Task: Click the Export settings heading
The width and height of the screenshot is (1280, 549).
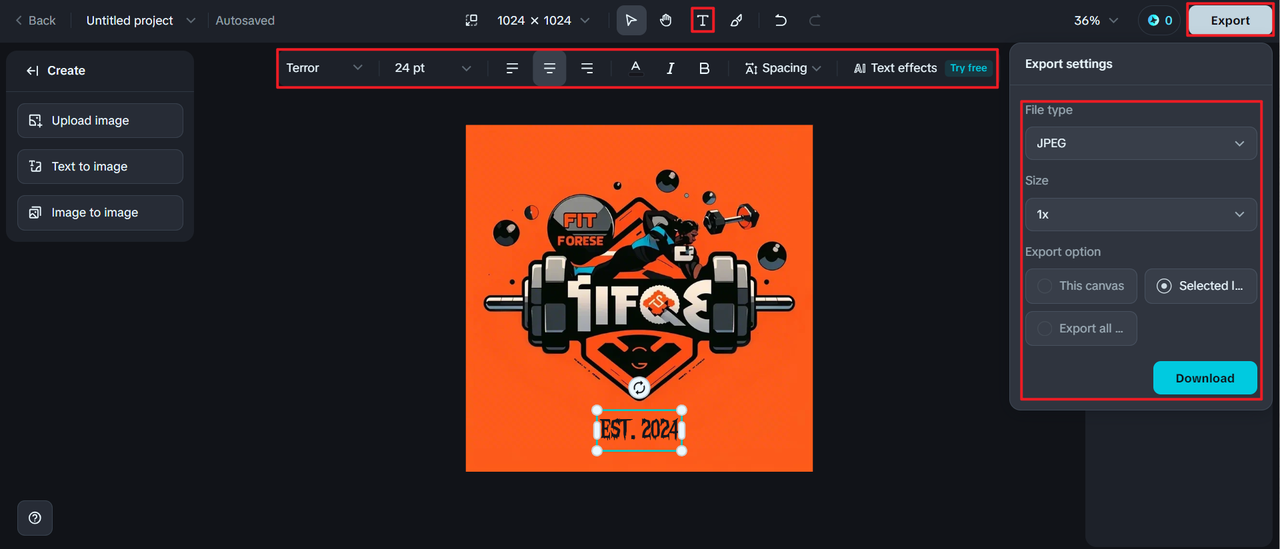Action: 1069,64
